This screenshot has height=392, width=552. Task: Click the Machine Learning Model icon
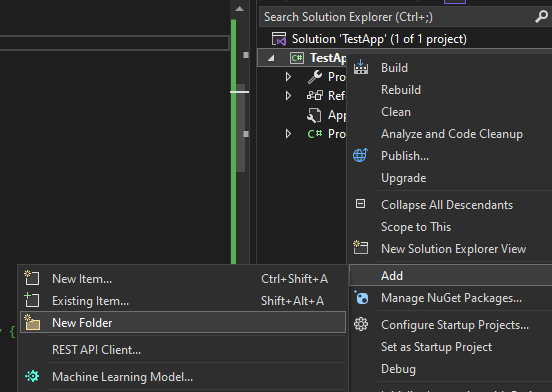[x=32, y=377]
